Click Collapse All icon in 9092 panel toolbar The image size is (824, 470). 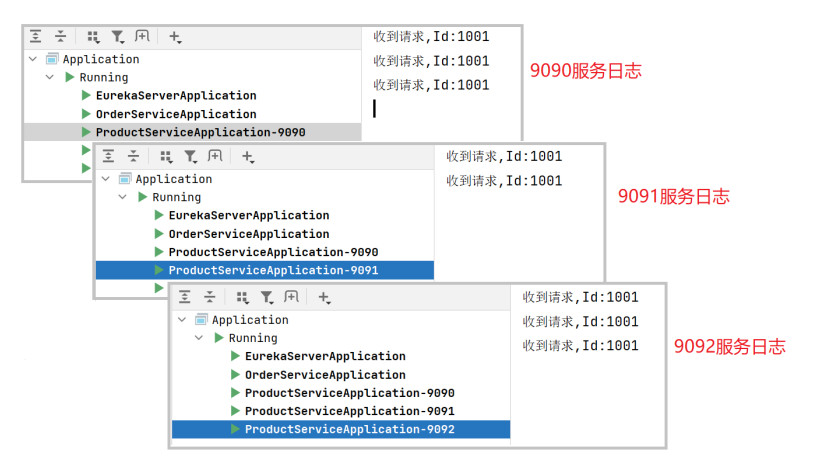[210, 297]
